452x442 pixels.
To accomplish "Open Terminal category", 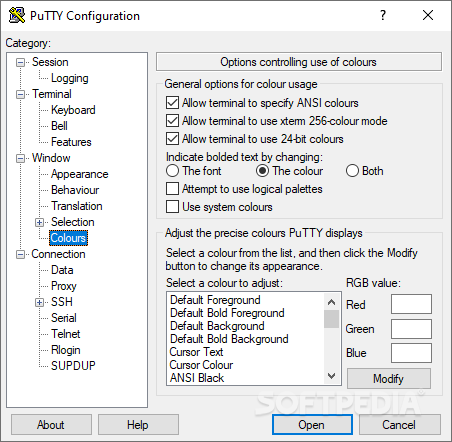I will pos(52,94).
